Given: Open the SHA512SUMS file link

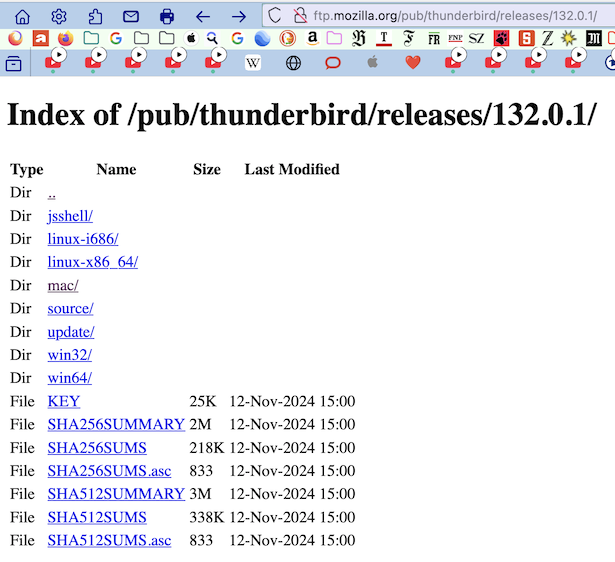Looking at the screenshot, I should click(x=97, y=517).
